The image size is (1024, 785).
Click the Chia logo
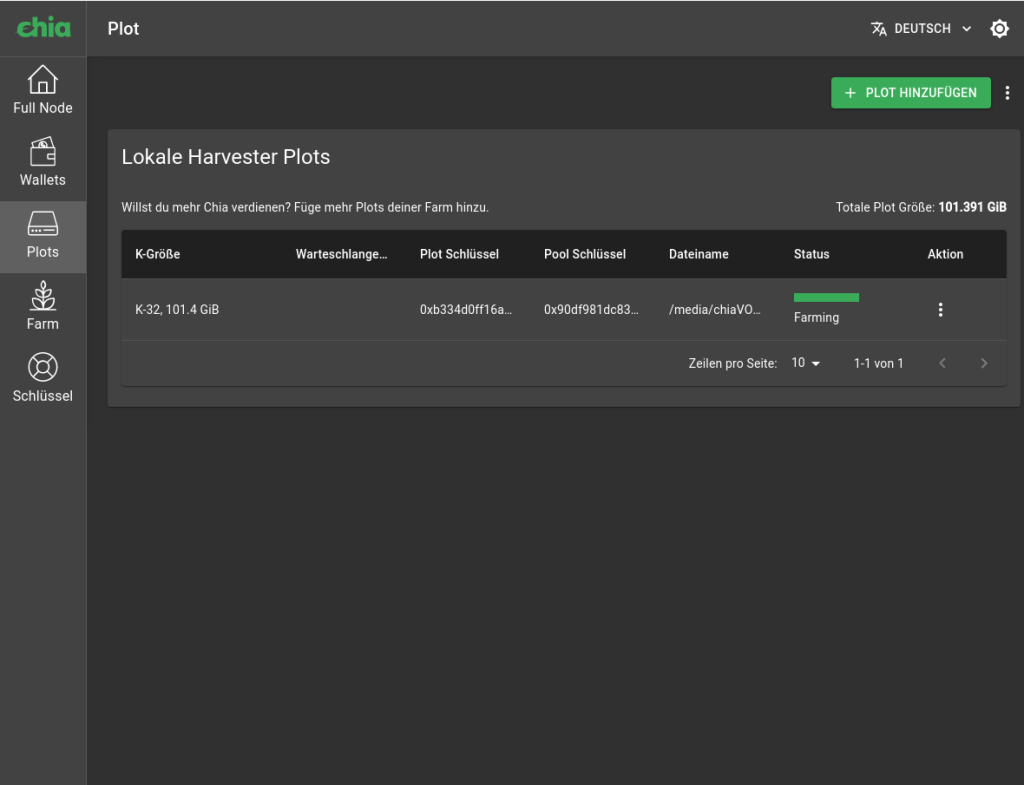(x=43, y=28)
